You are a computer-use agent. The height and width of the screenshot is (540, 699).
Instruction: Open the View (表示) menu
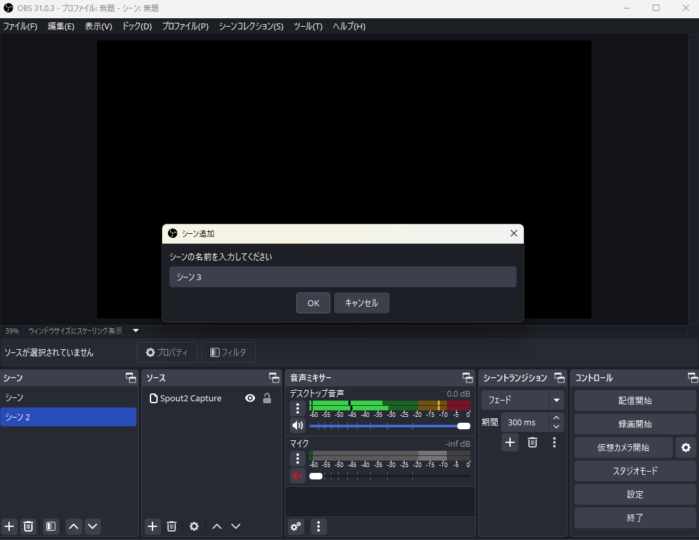pos(99,26)
